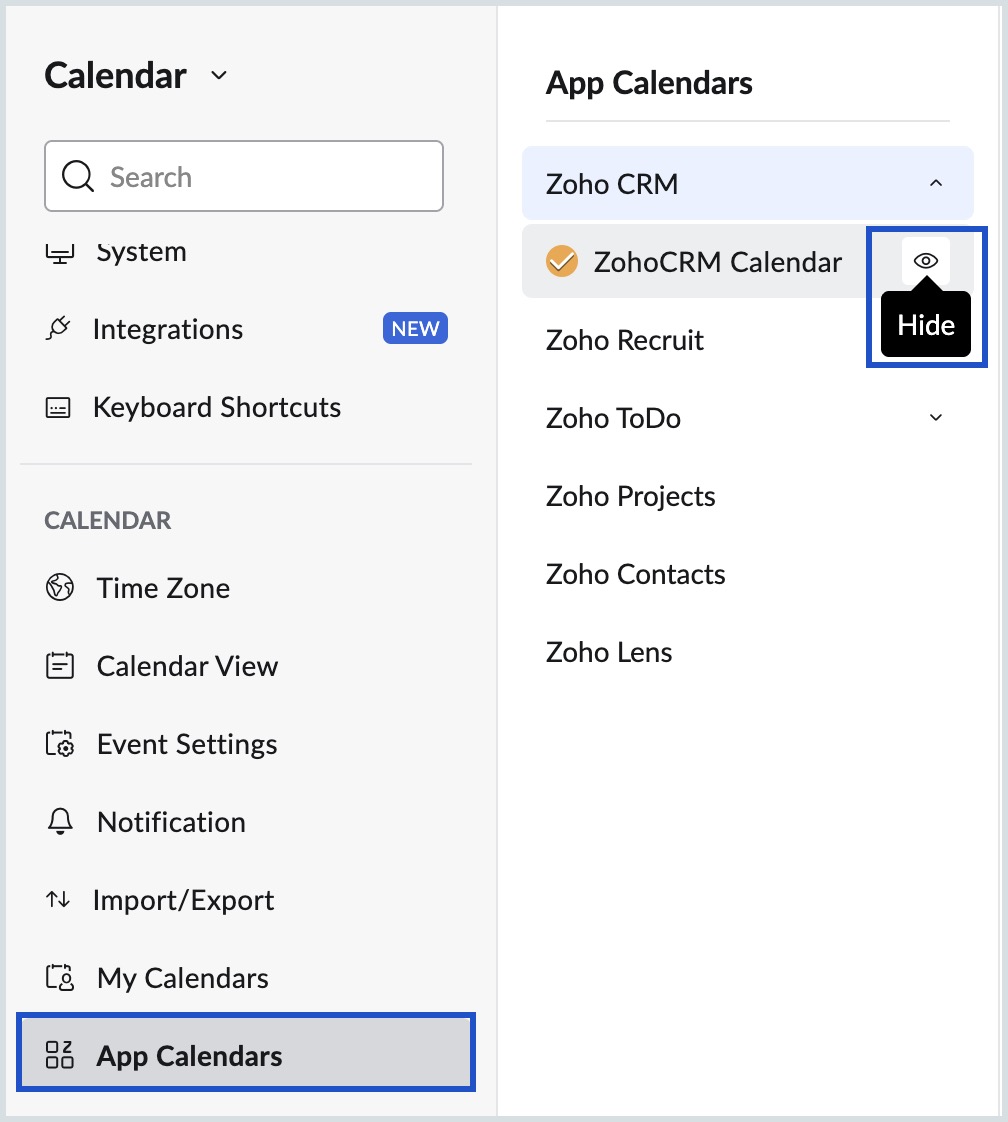1008x1122 pixels.
Task: Select Zoho Lens calendar
Action: click(x=609, y=652)
